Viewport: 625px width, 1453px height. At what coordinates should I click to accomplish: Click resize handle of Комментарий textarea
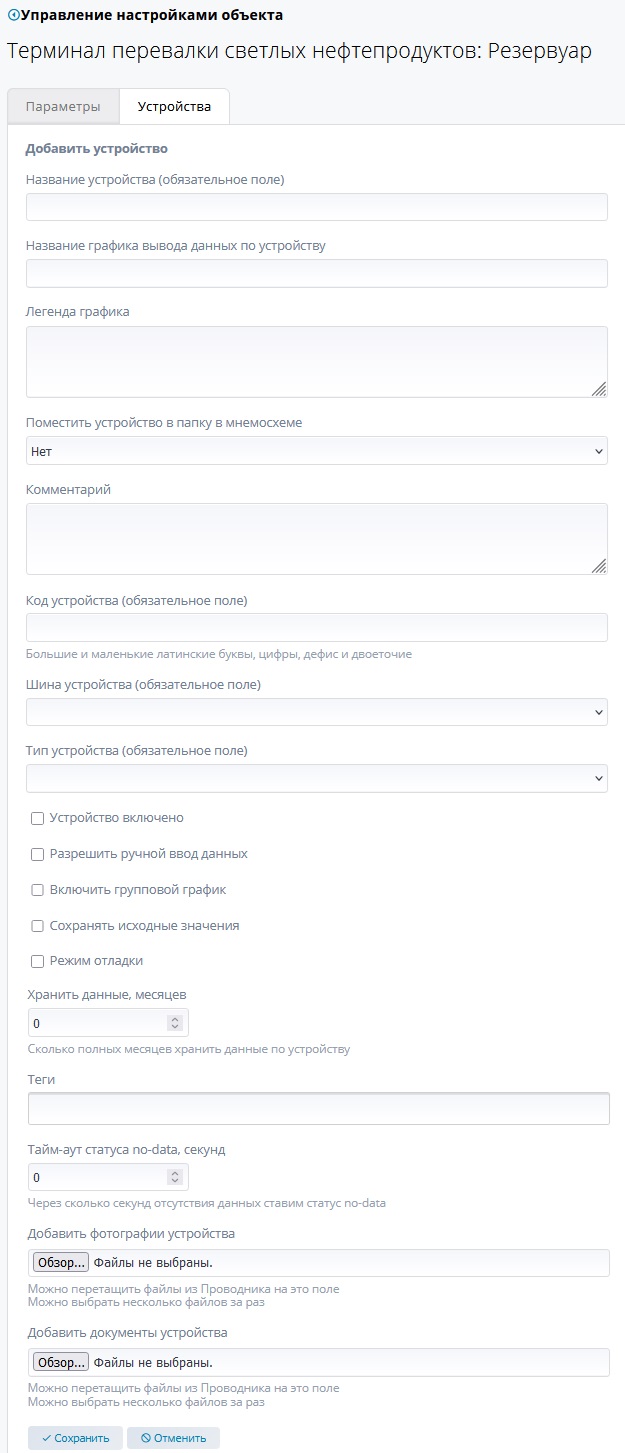click(598, 566)
